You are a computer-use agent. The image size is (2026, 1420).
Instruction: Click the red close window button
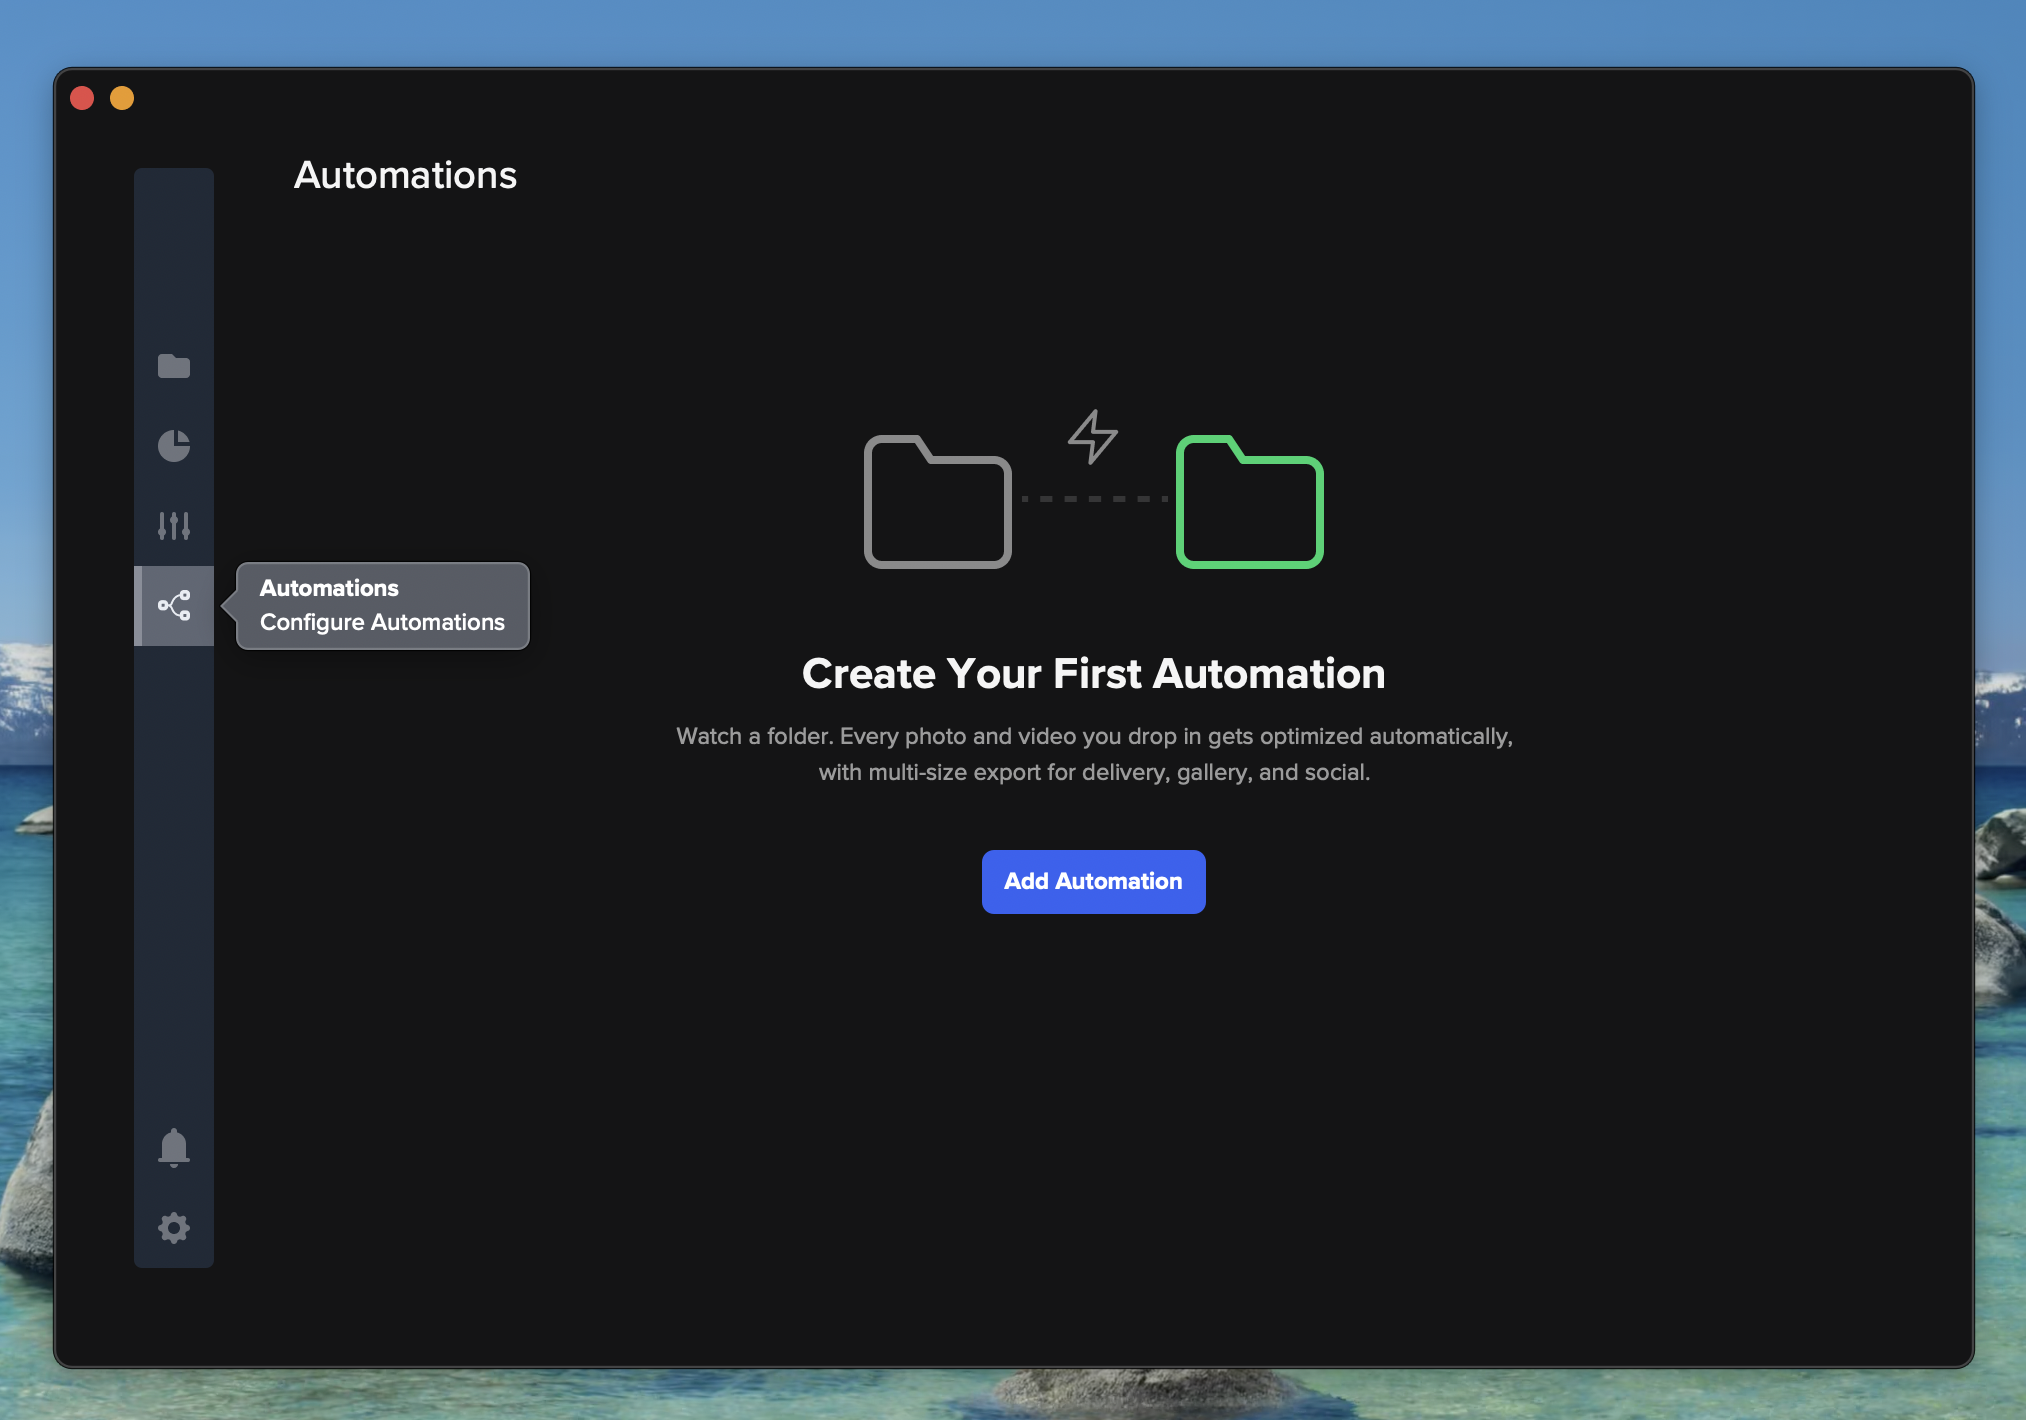82,98
